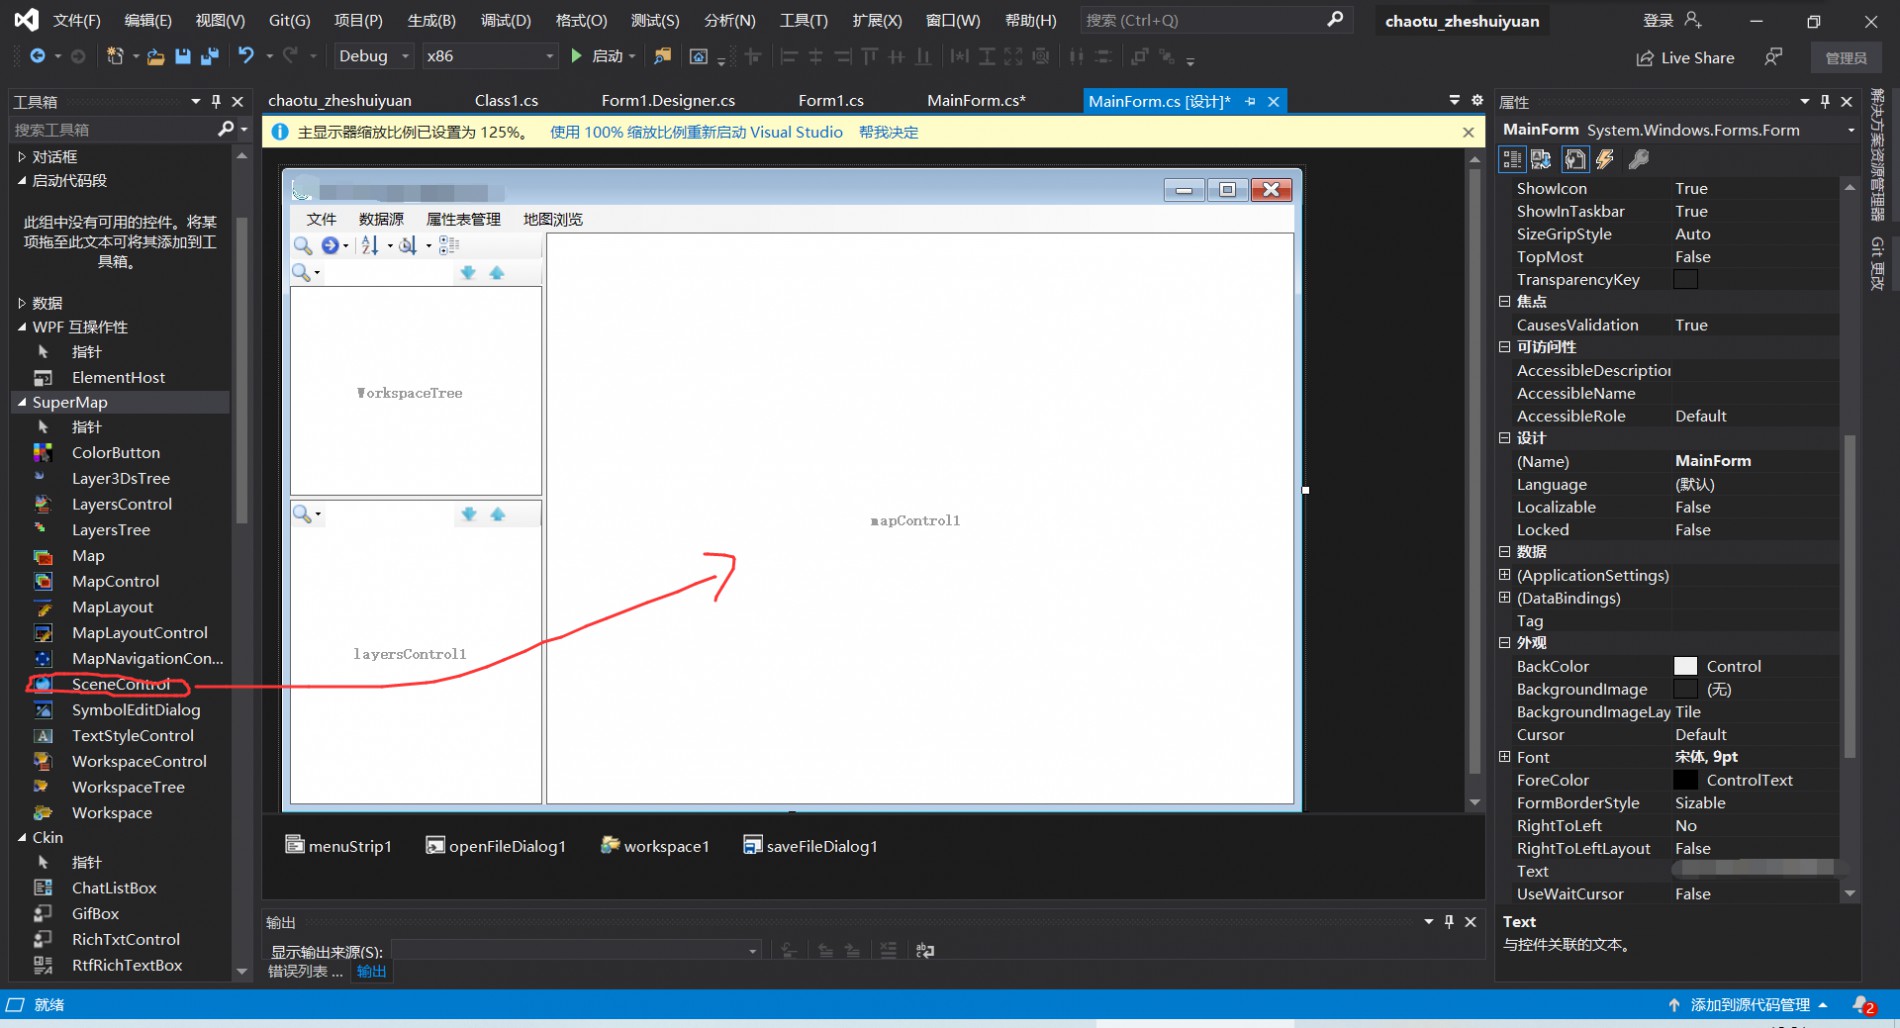Click the 帮我决定 link

[x=888, y=132]
